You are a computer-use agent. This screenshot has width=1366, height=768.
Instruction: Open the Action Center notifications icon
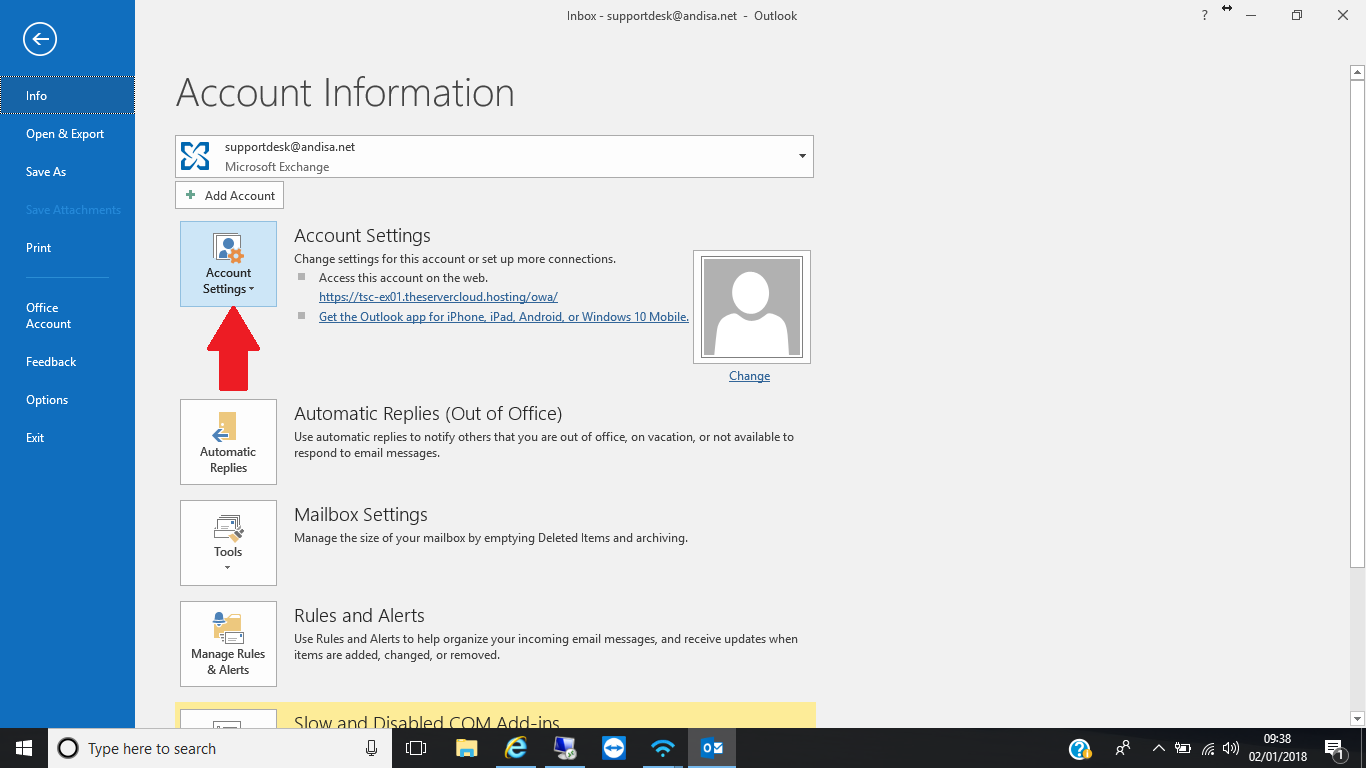[1334, 748]
